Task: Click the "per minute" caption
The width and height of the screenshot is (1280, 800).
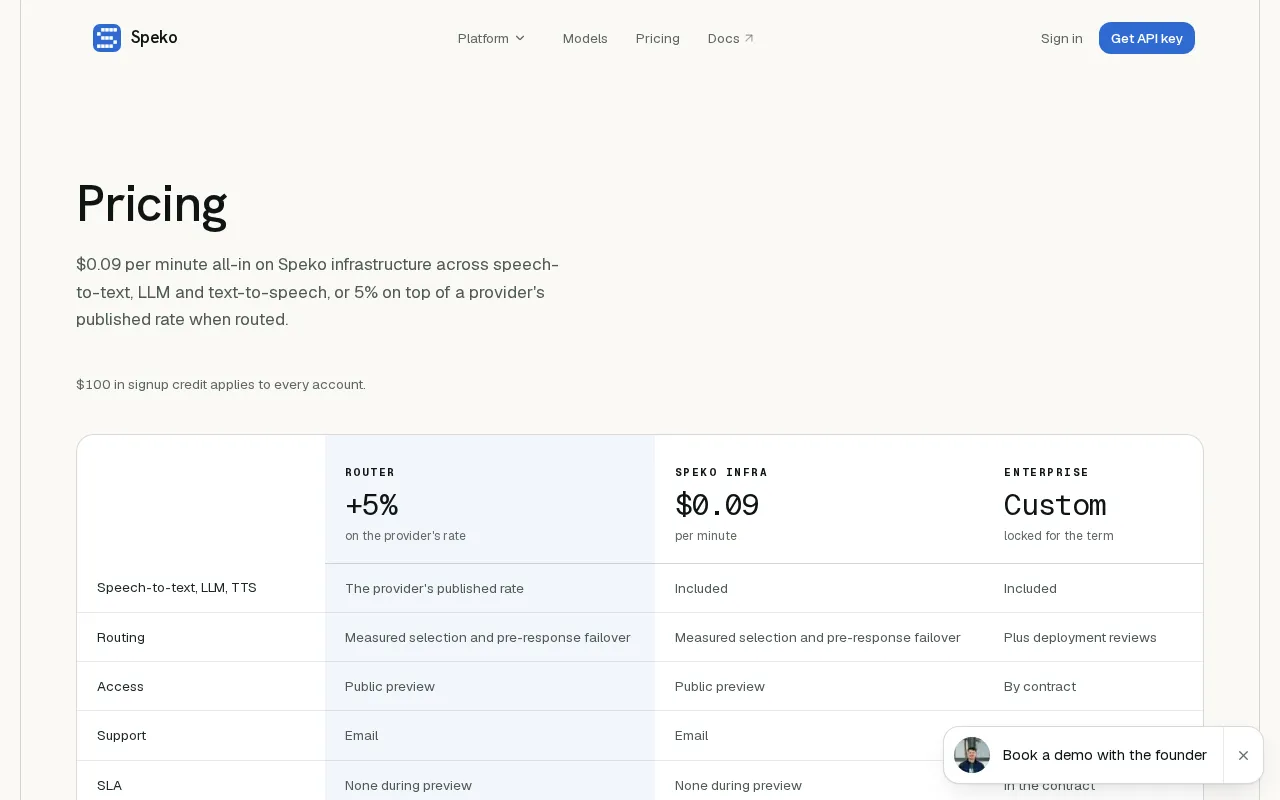Action: pos(706,536)
